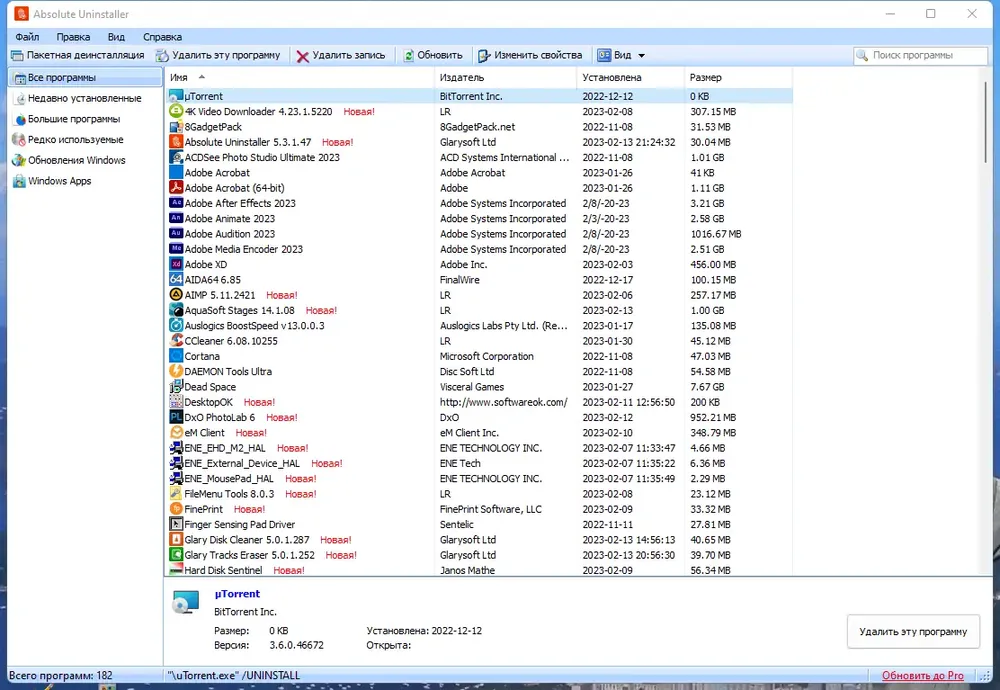Click the 1016.67 MB size cell
The width and height of the screenshot is (1000, 690).
pyautogui.click(x=716, y=233)
